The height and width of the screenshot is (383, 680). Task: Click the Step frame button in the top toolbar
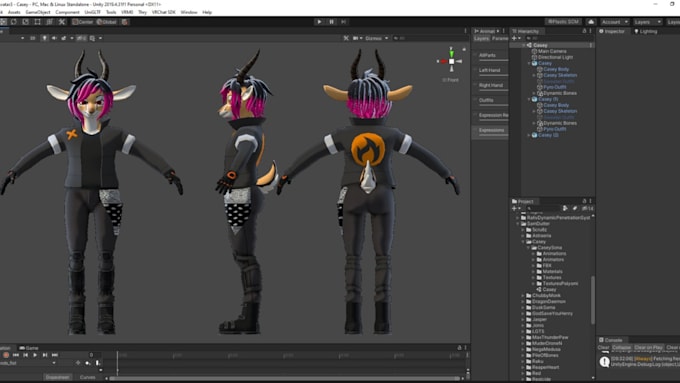343,22
